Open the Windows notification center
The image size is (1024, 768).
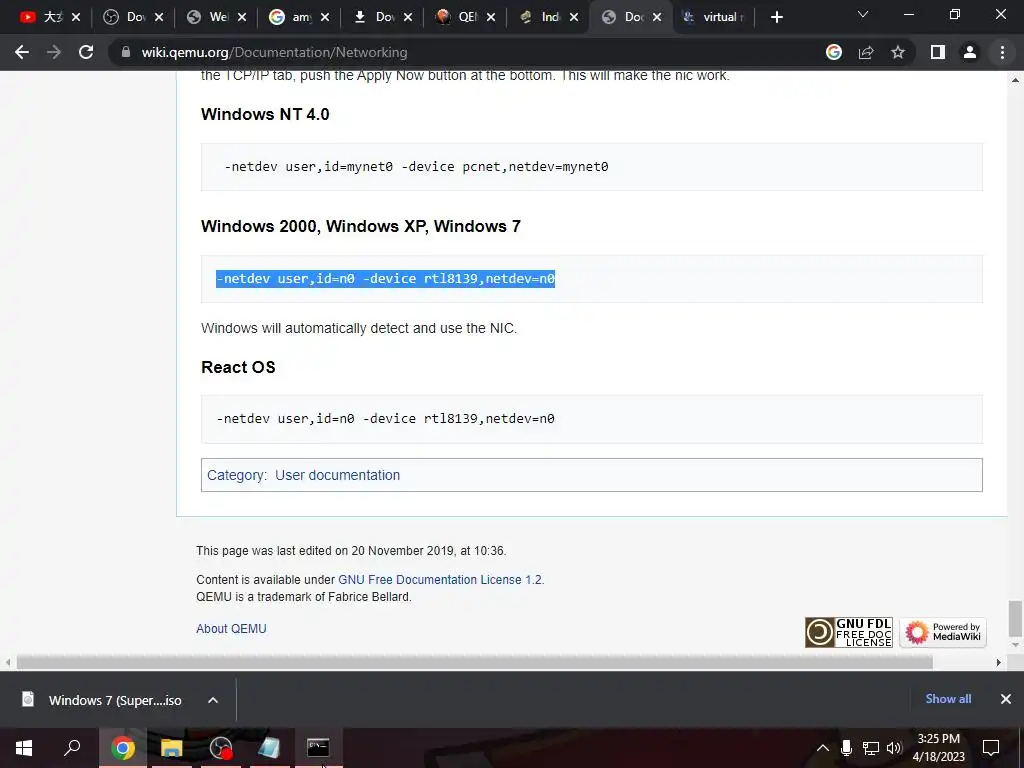[x=991, y=748]
